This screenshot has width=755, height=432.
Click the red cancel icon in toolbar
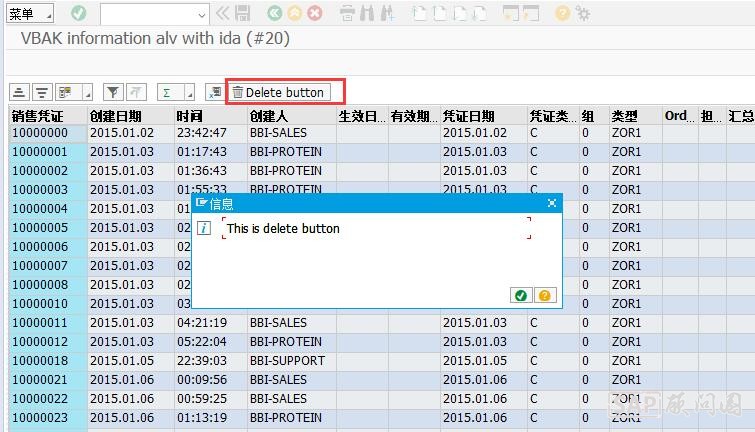(x=315, y=13)
